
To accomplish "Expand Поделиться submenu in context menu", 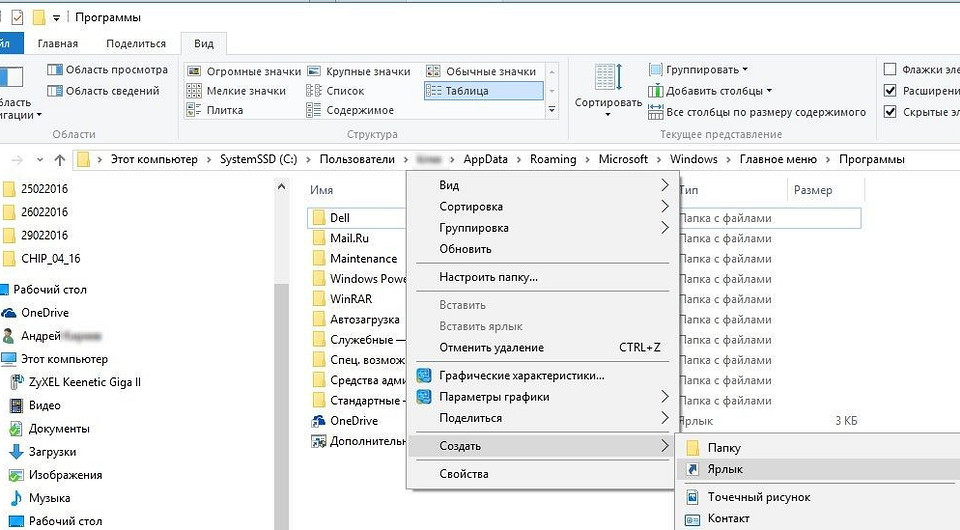I will [x=664, y=418].
